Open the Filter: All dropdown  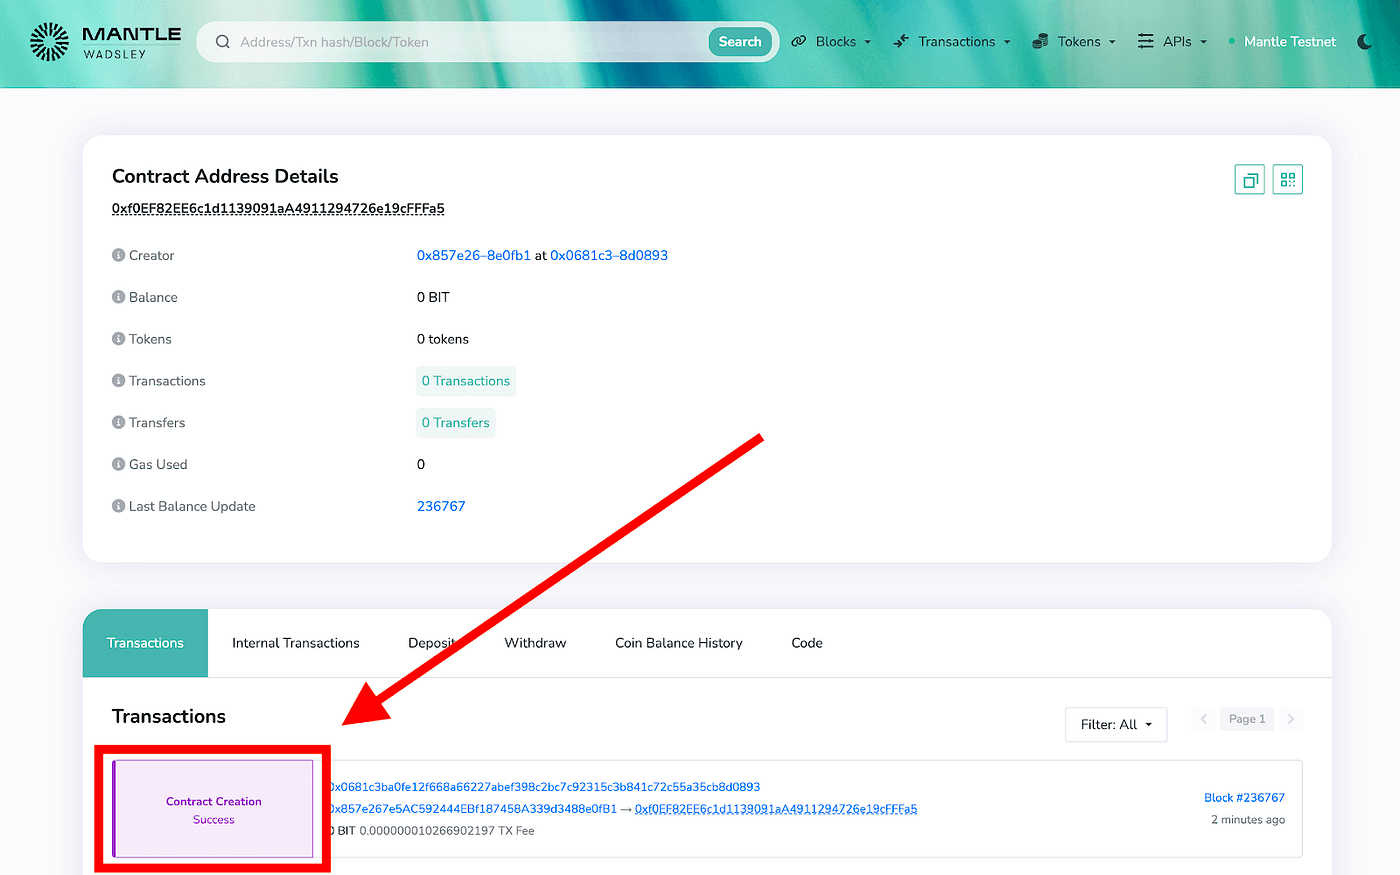click(1116, 724)
